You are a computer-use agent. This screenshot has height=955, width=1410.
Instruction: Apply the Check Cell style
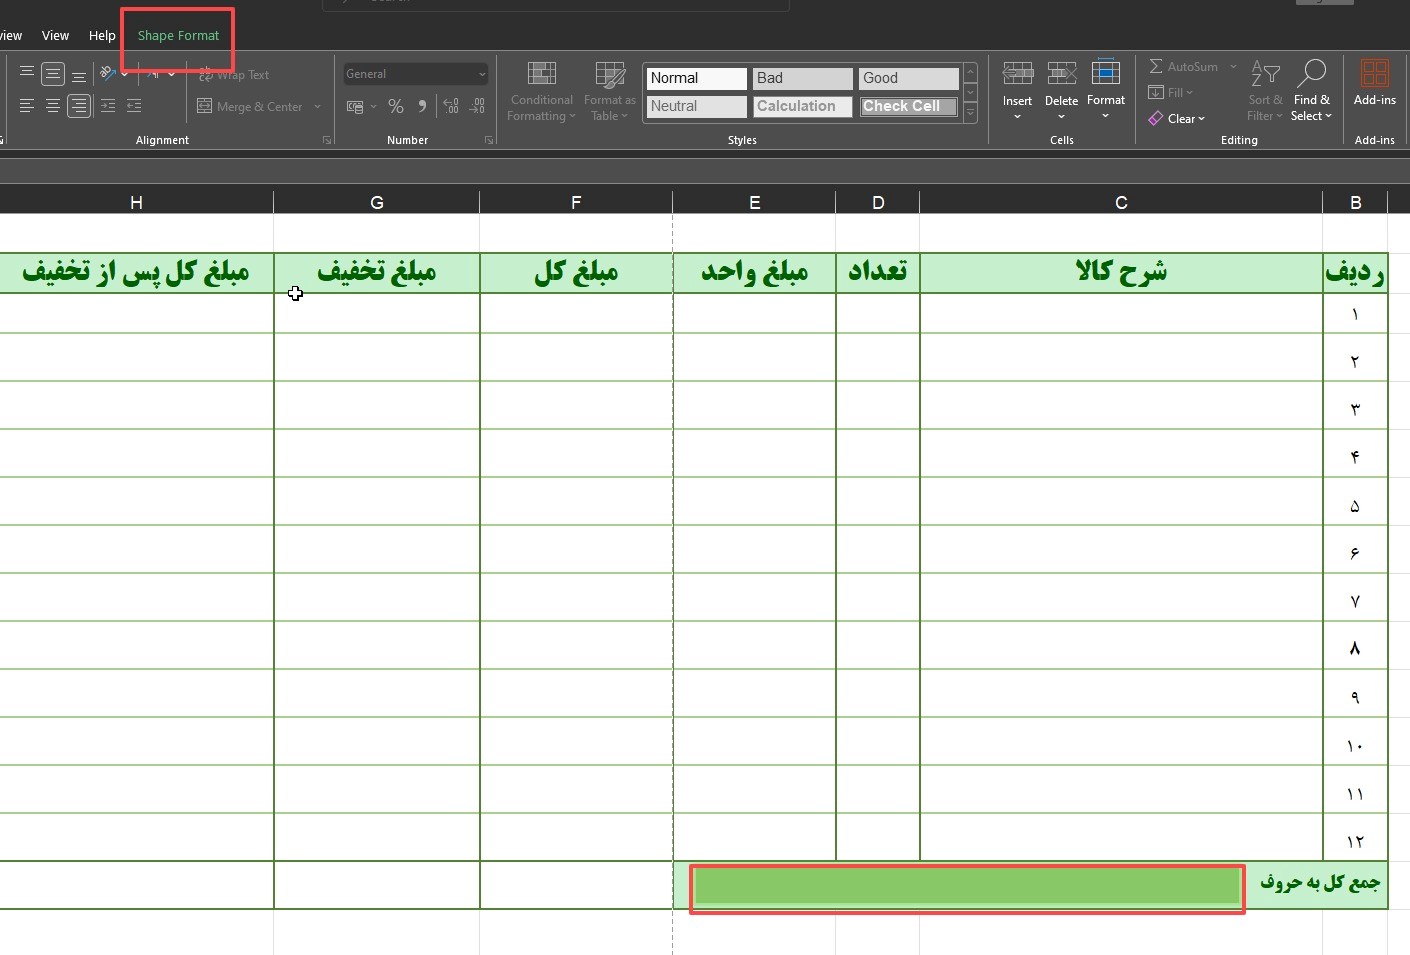[x=908, y=106]
